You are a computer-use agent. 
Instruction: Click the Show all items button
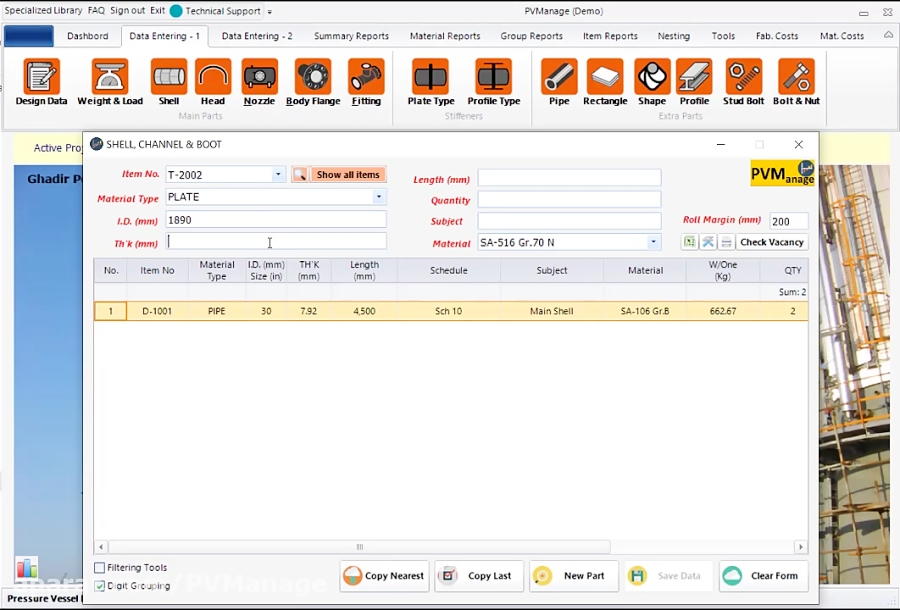[348, 174]
